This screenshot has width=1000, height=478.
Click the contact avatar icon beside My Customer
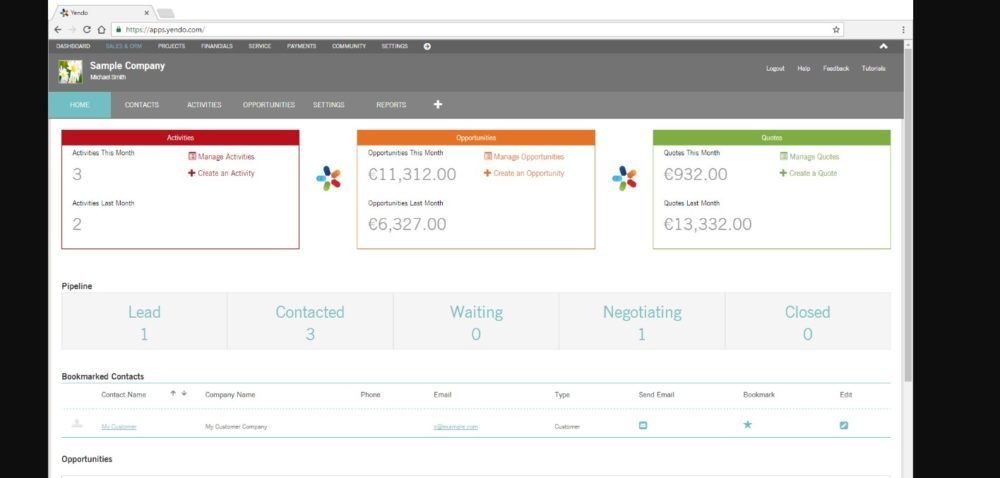click(x=77, y=425)
